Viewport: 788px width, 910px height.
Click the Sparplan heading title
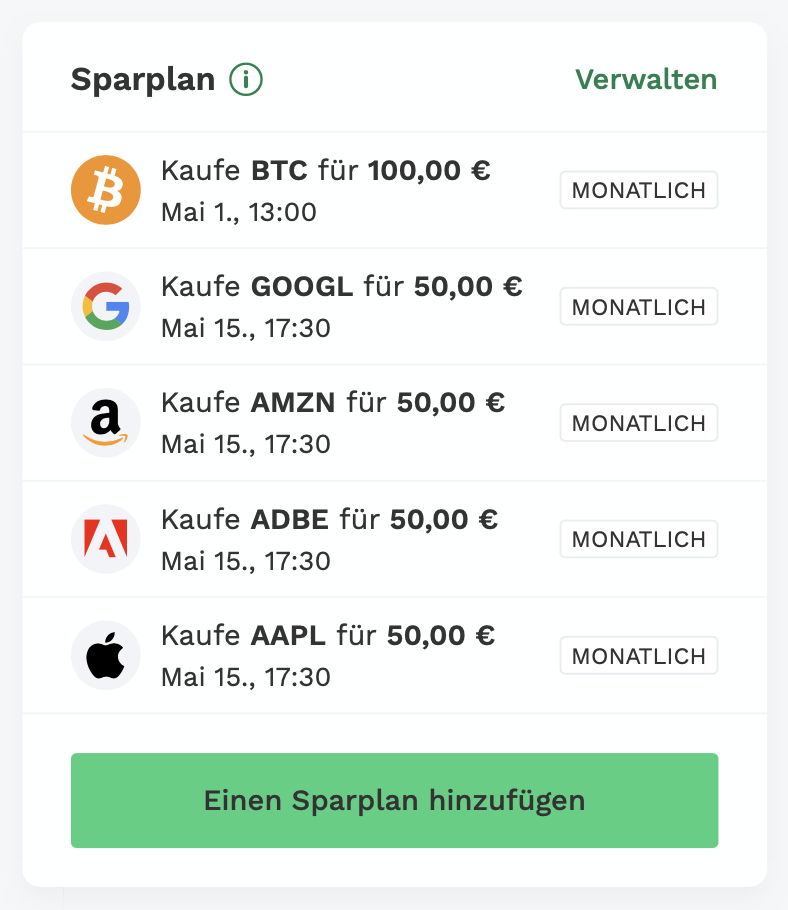[143, 79]
